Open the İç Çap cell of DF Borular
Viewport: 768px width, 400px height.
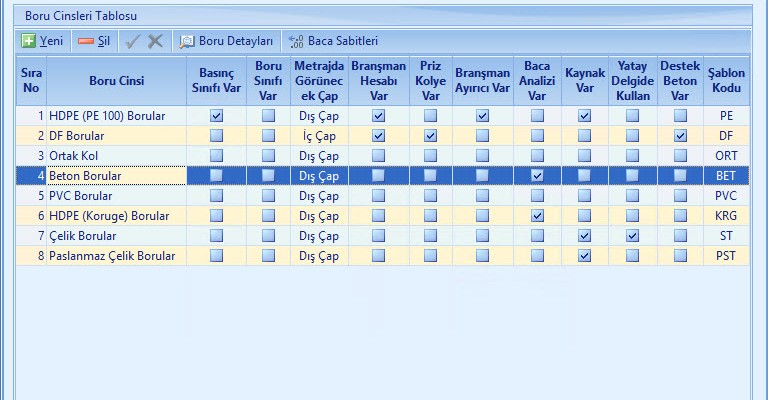coord(319,136)
